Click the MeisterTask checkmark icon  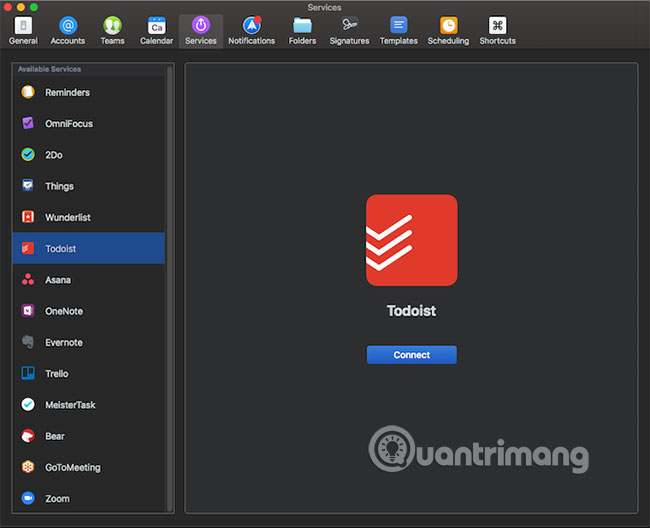pyautogui.click(x=28, y=404)
